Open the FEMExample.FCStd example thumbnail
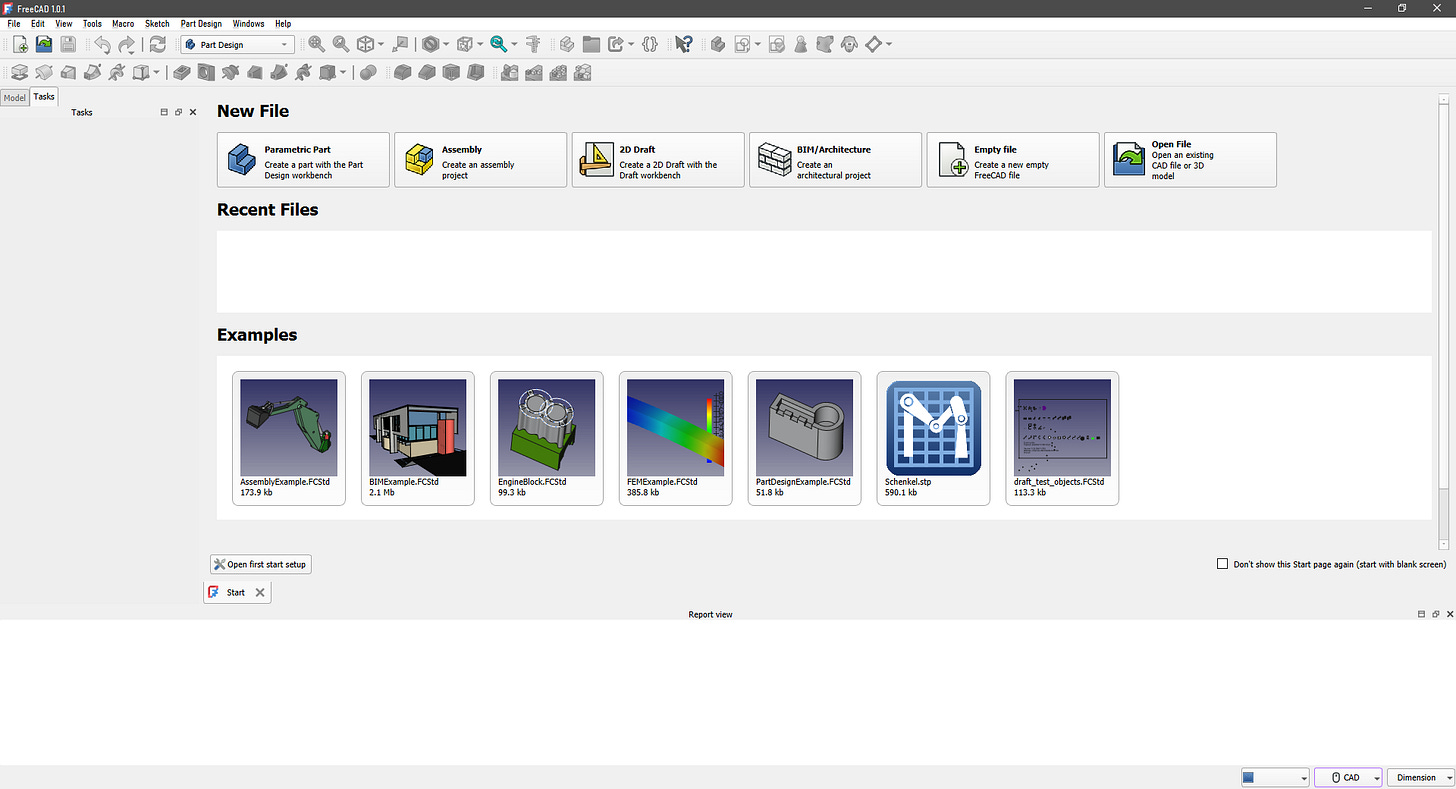 click(x=676, y=438)
